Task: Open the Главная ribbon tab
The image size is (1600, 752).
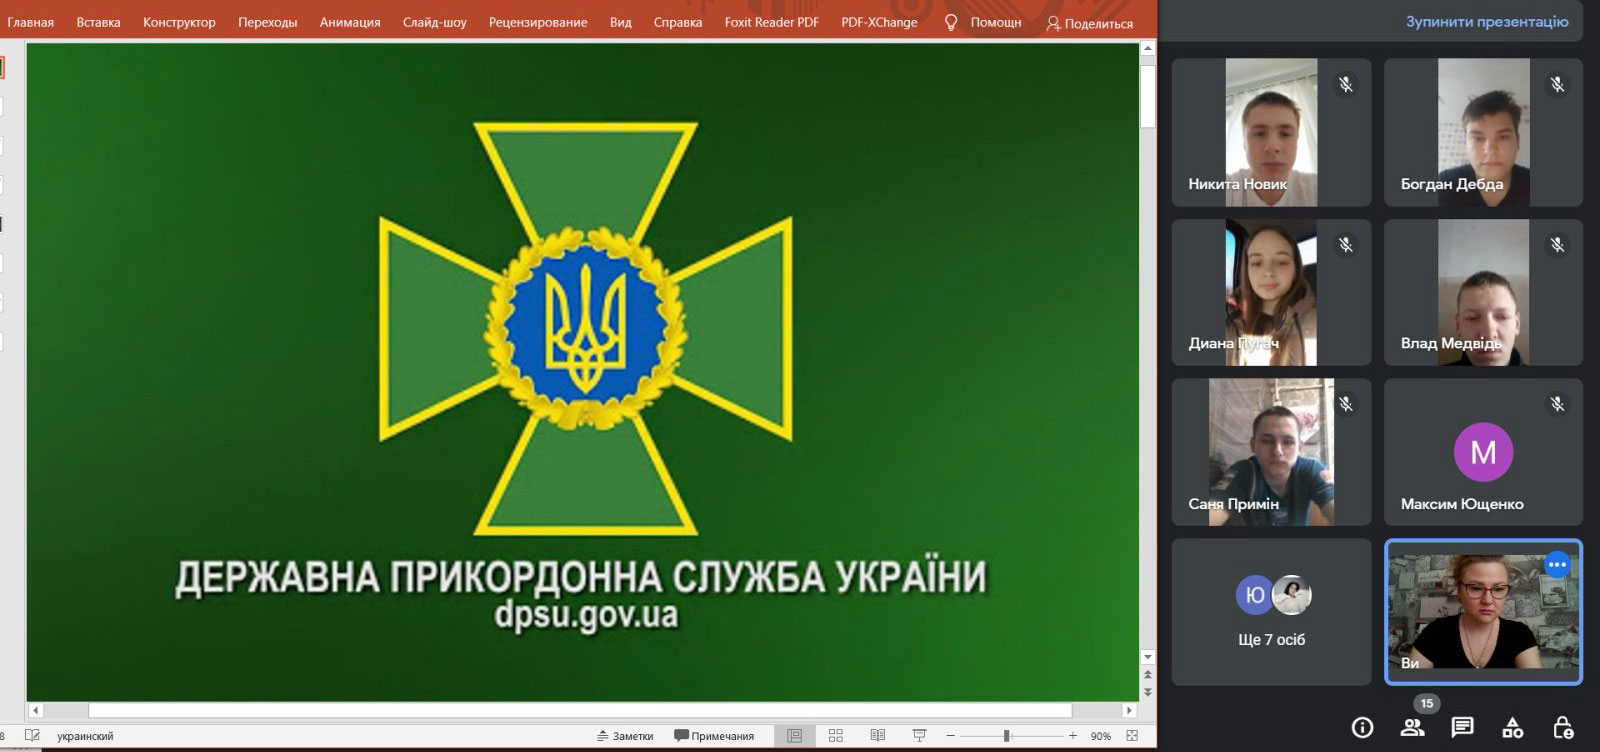Action: (30, 22)
